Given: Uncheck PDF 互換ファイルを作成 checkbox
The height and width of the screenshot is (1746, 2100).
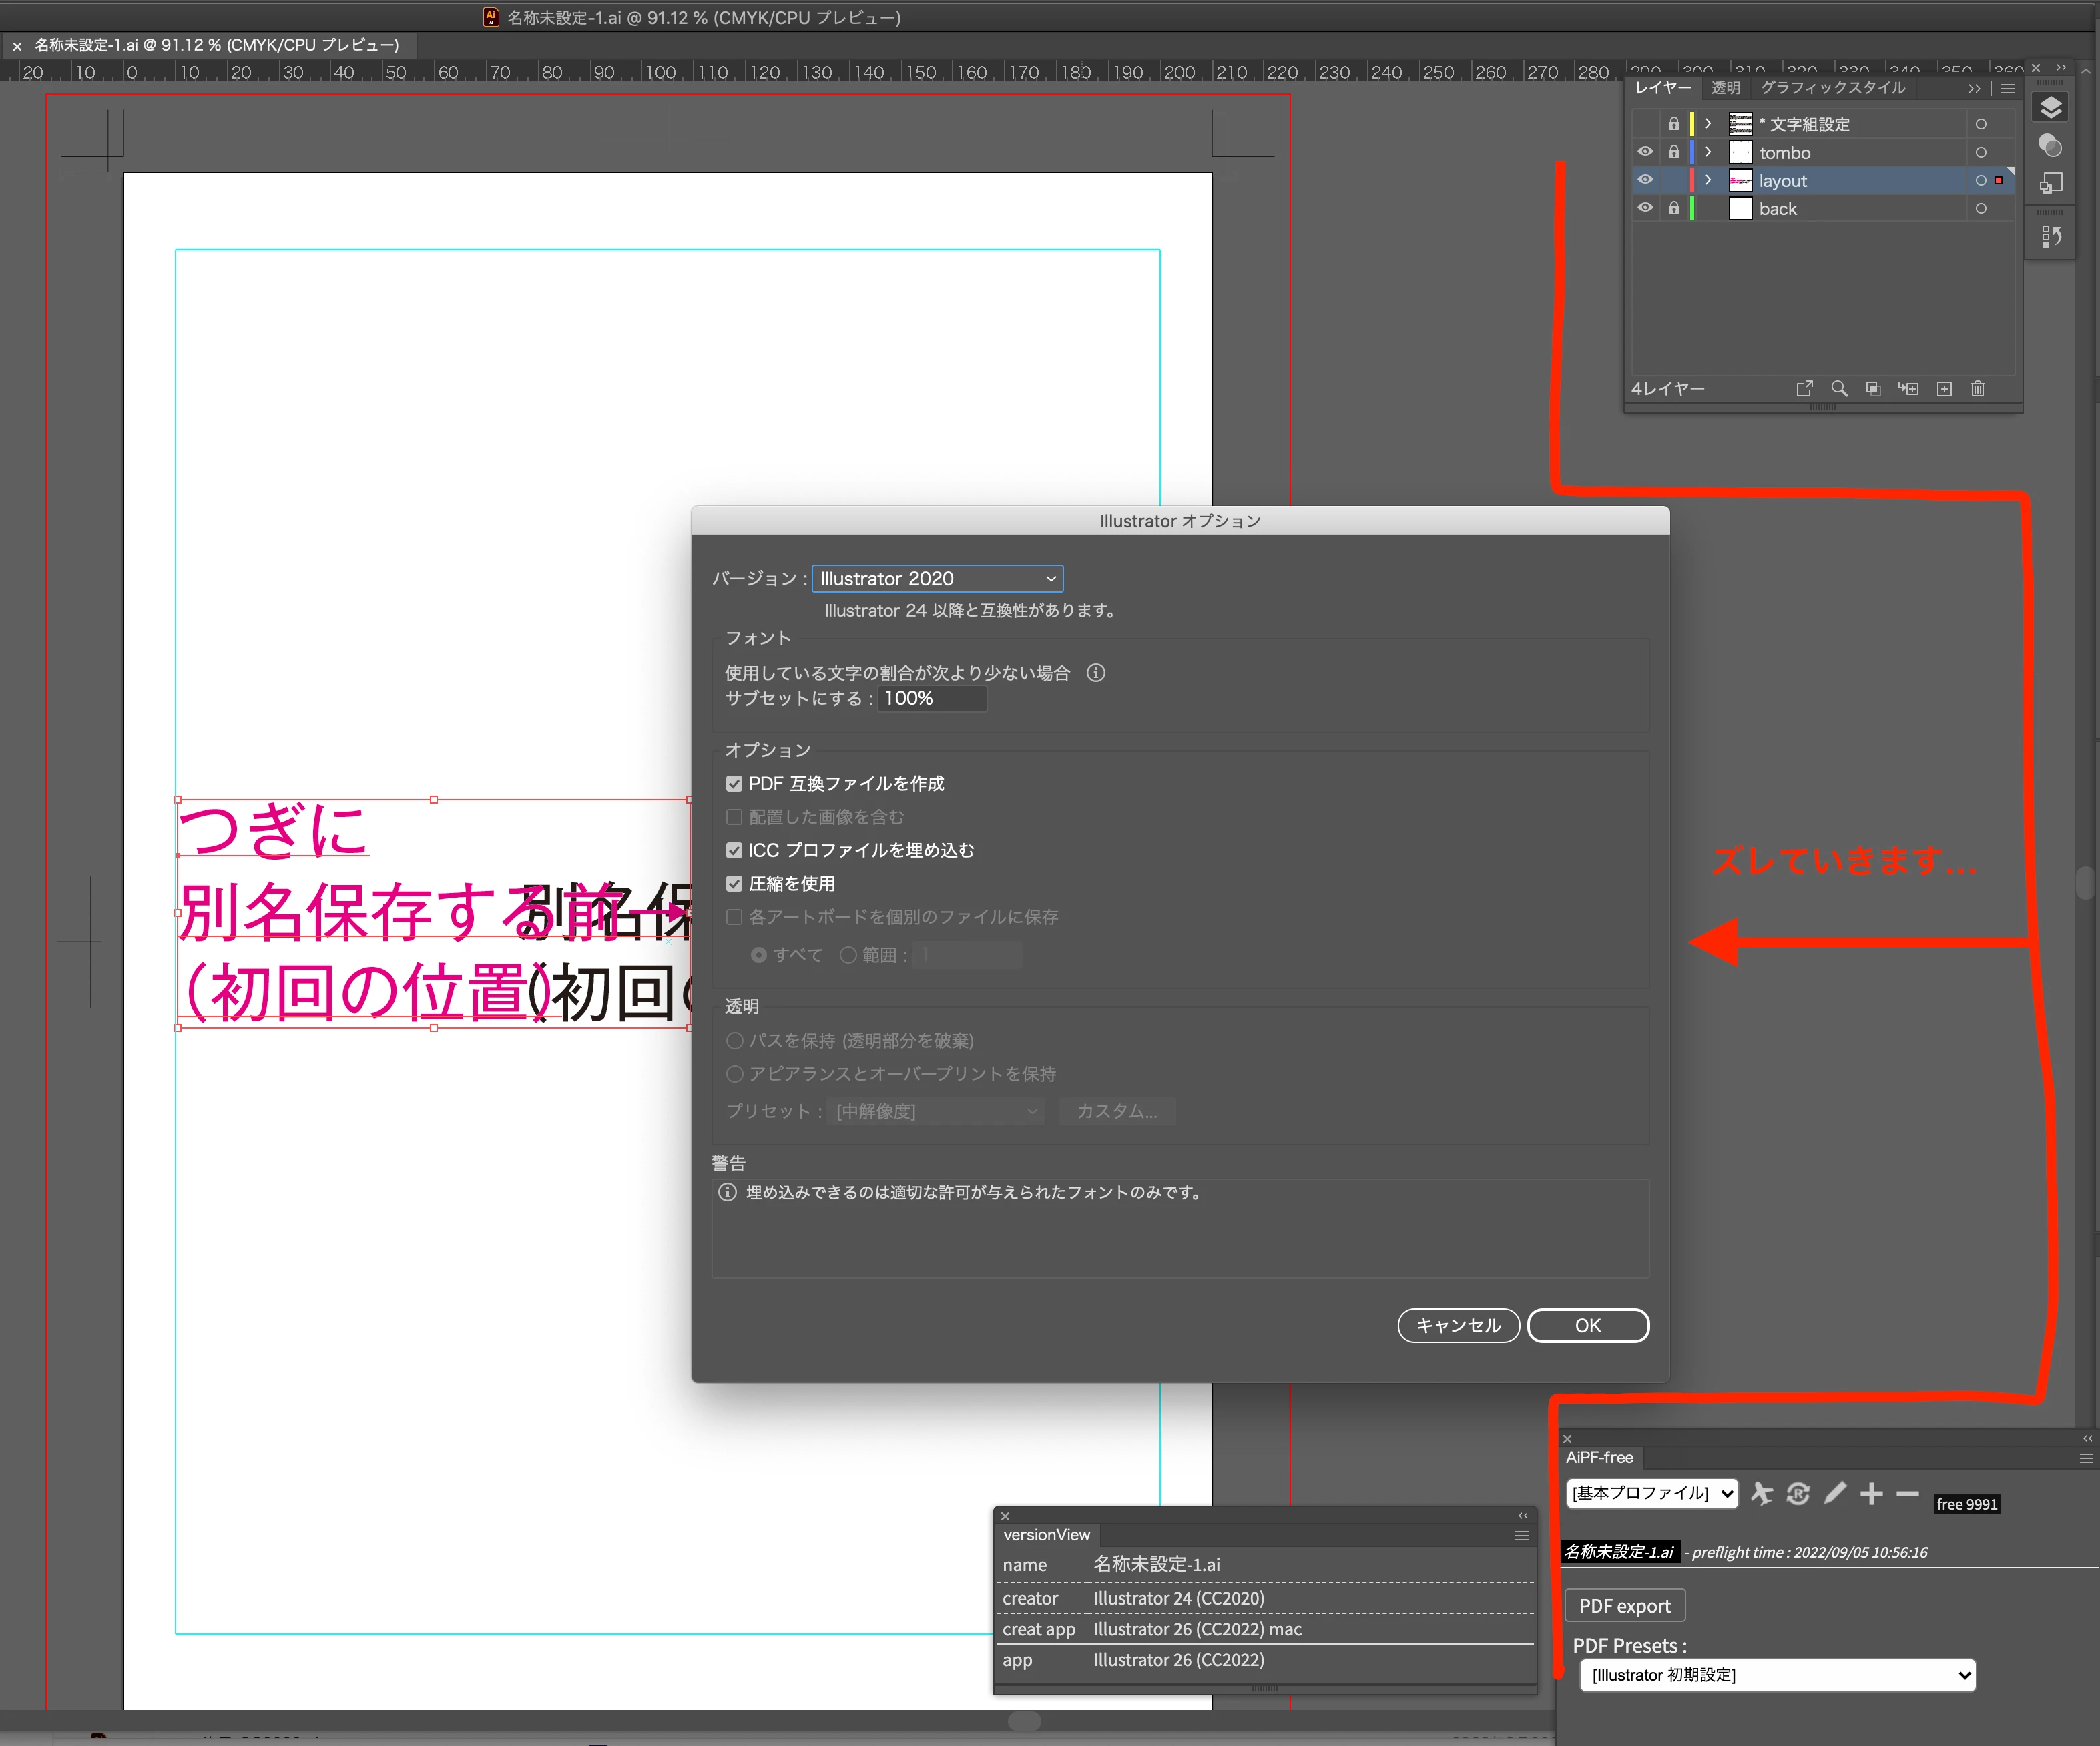Looking at the screenshot, I should (734, 783).
